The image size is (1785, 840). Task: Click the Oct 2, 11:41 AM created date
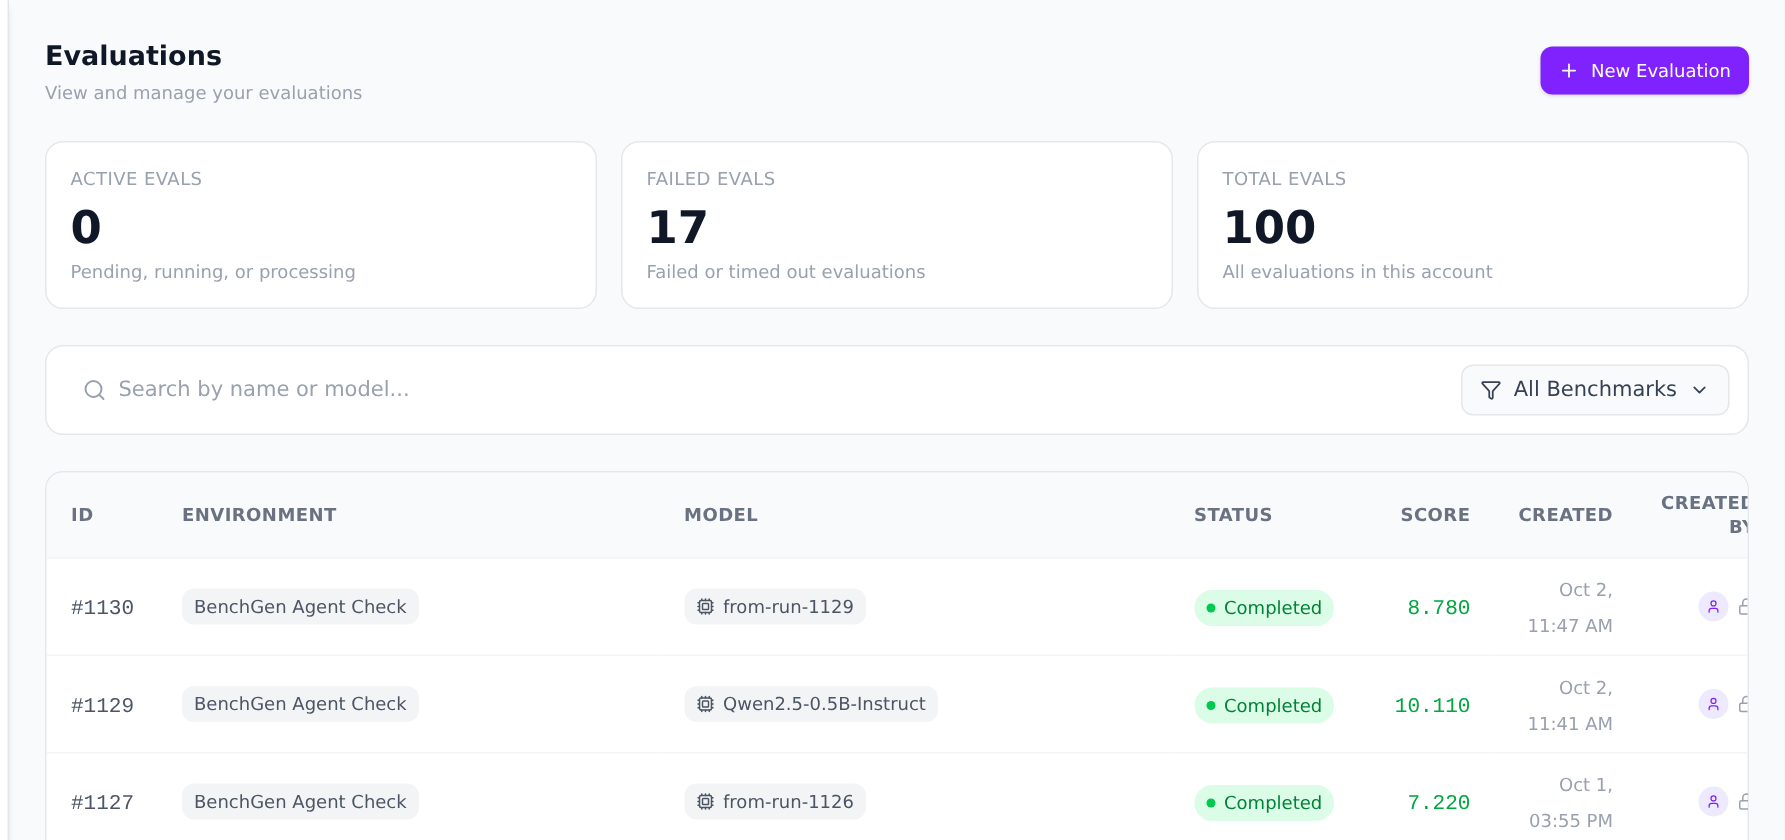click(x=1570, y=706)
